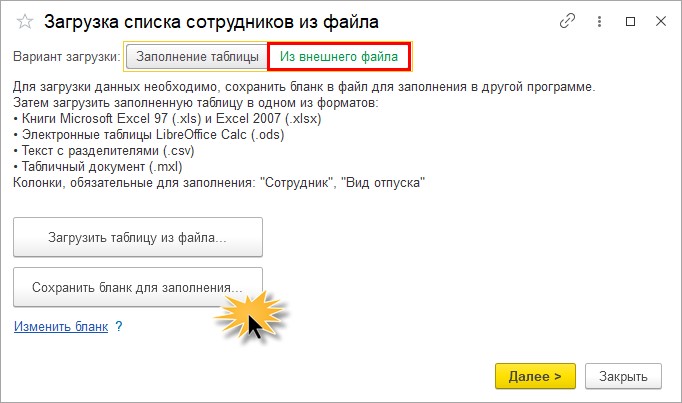
Task: Click the "Текст с разделителями (.csv)" line
Action: pyautogui.click(x=104, y=150)
